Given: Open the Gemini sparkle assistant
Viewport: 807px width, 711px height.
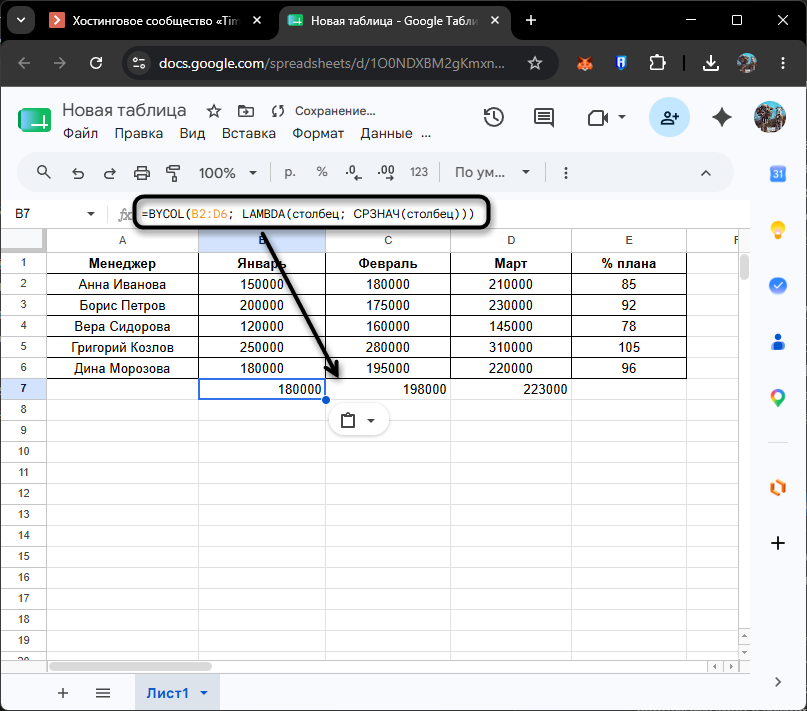Looking at the screenshot, I should coord(722,117).
